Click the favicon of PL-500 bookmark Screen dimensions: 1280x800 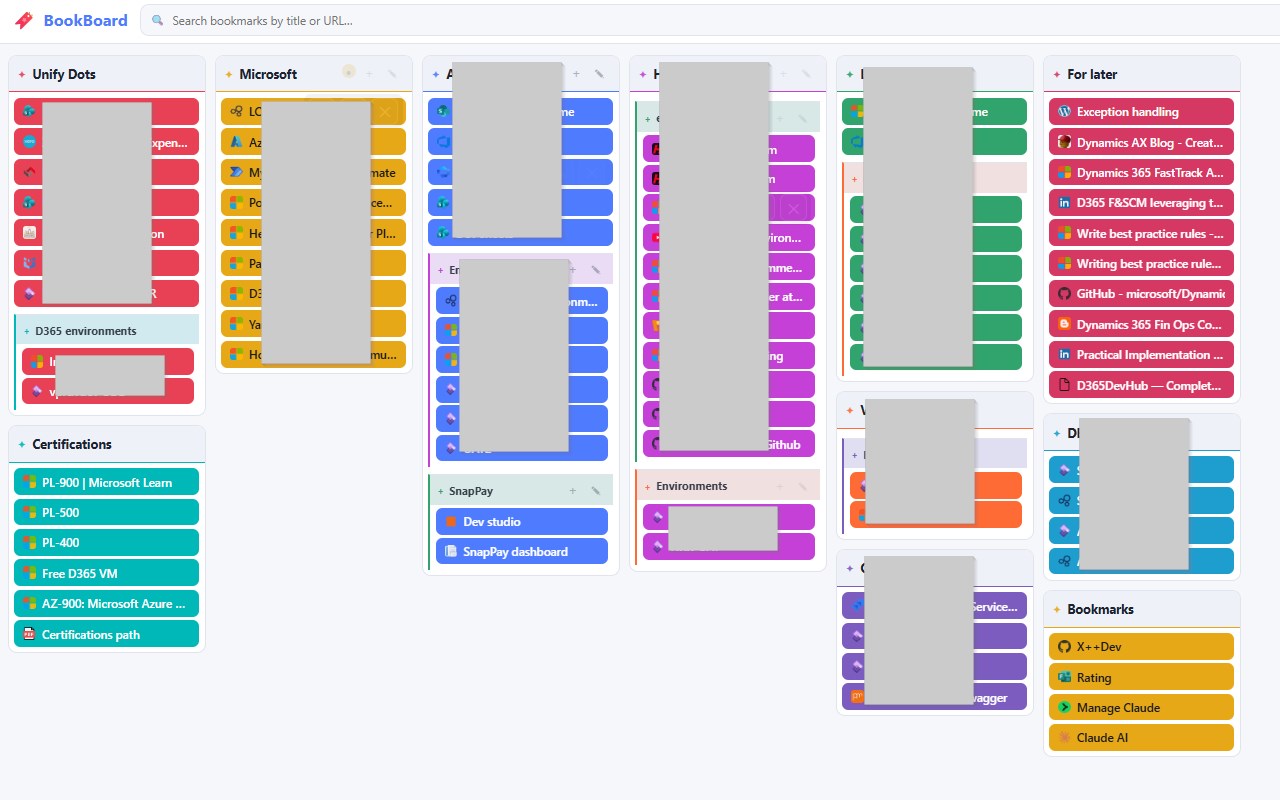30,513
